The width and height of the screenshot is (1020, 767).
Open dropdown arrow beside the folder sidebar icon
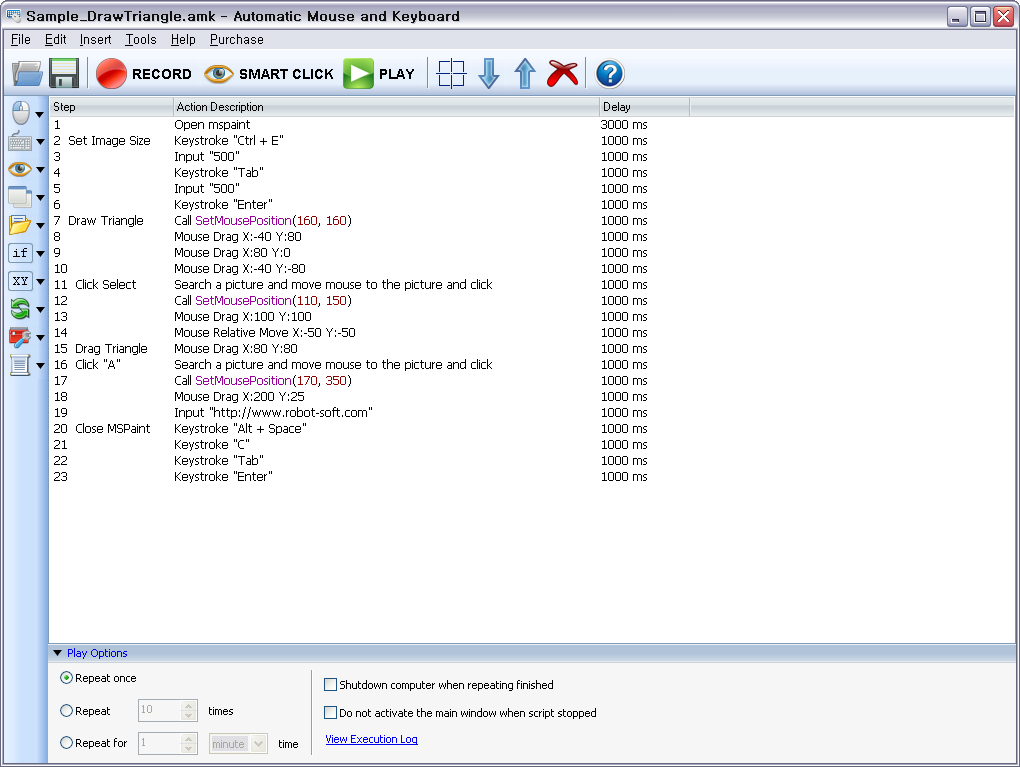[40, 226]
